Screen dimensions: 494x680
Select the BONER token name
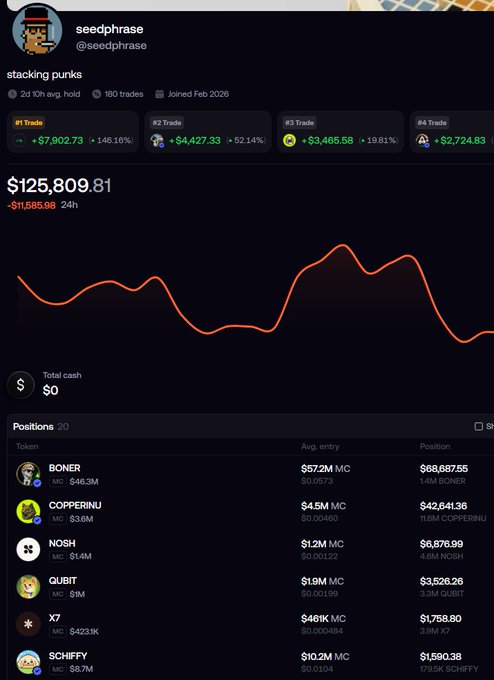tap(65, 468)
